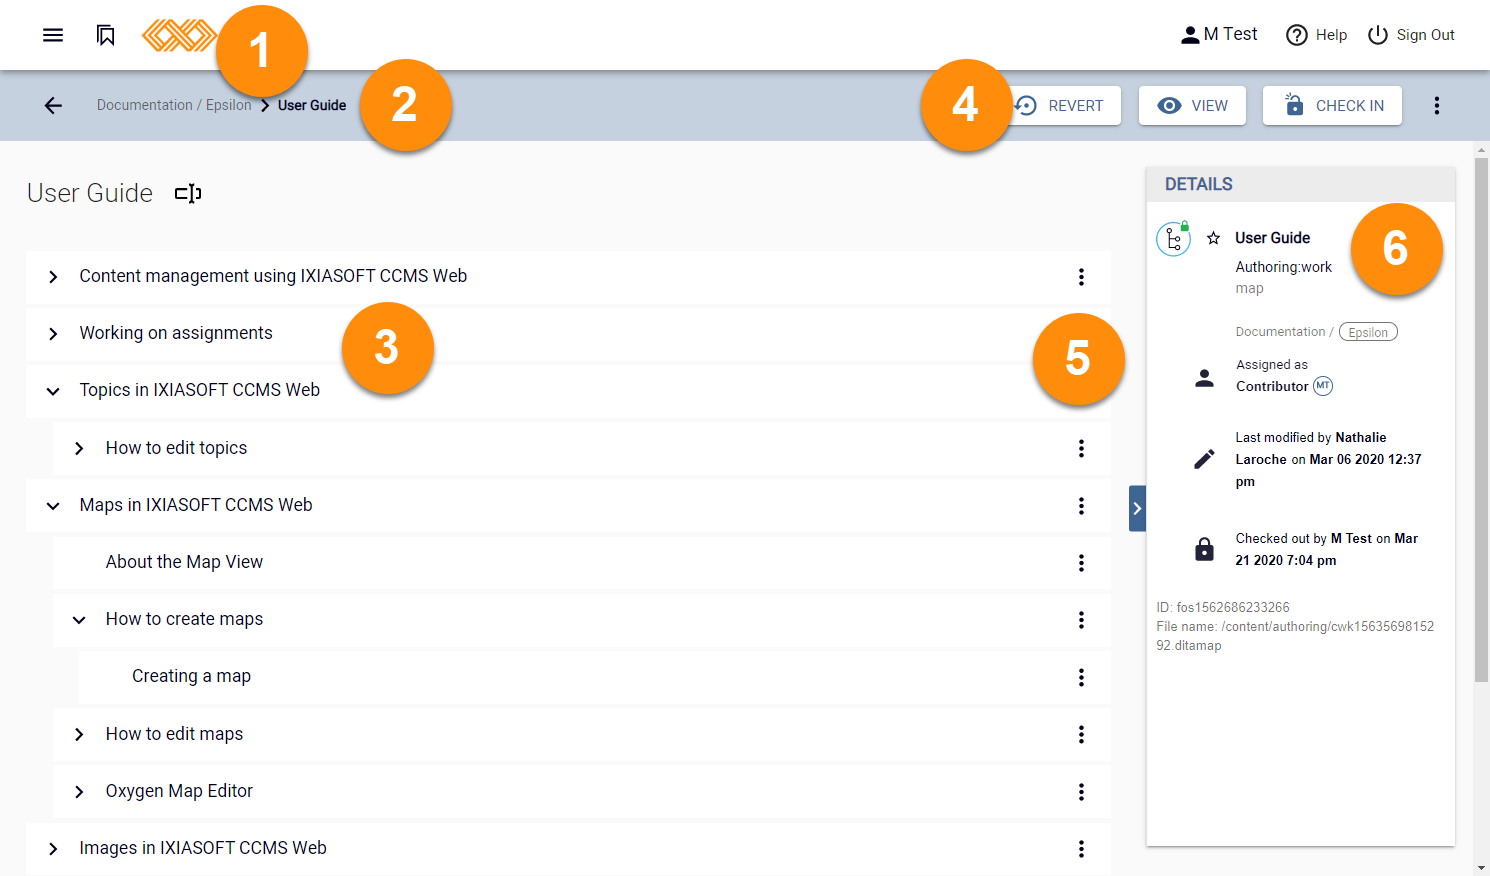Image resolution: width=1490 pixels, height=876 pixels.
Task: Click the Documentation / Epsilon breadcrumb
Action: (174, 105)
